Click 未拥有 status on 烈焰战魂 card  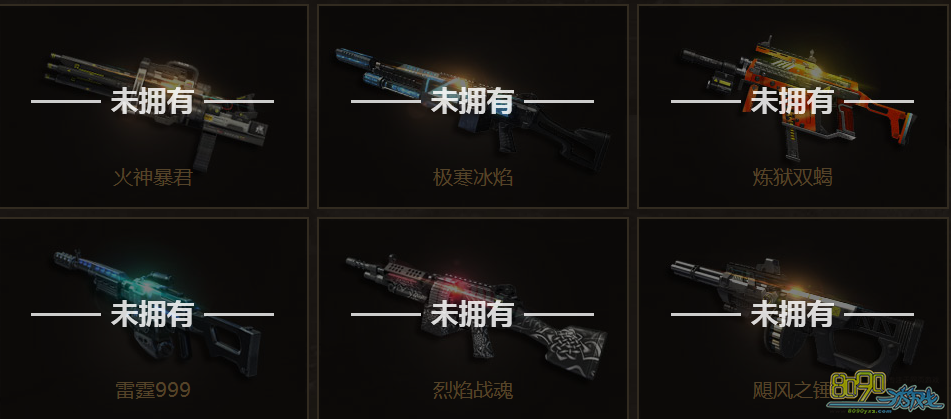[472, 314]
